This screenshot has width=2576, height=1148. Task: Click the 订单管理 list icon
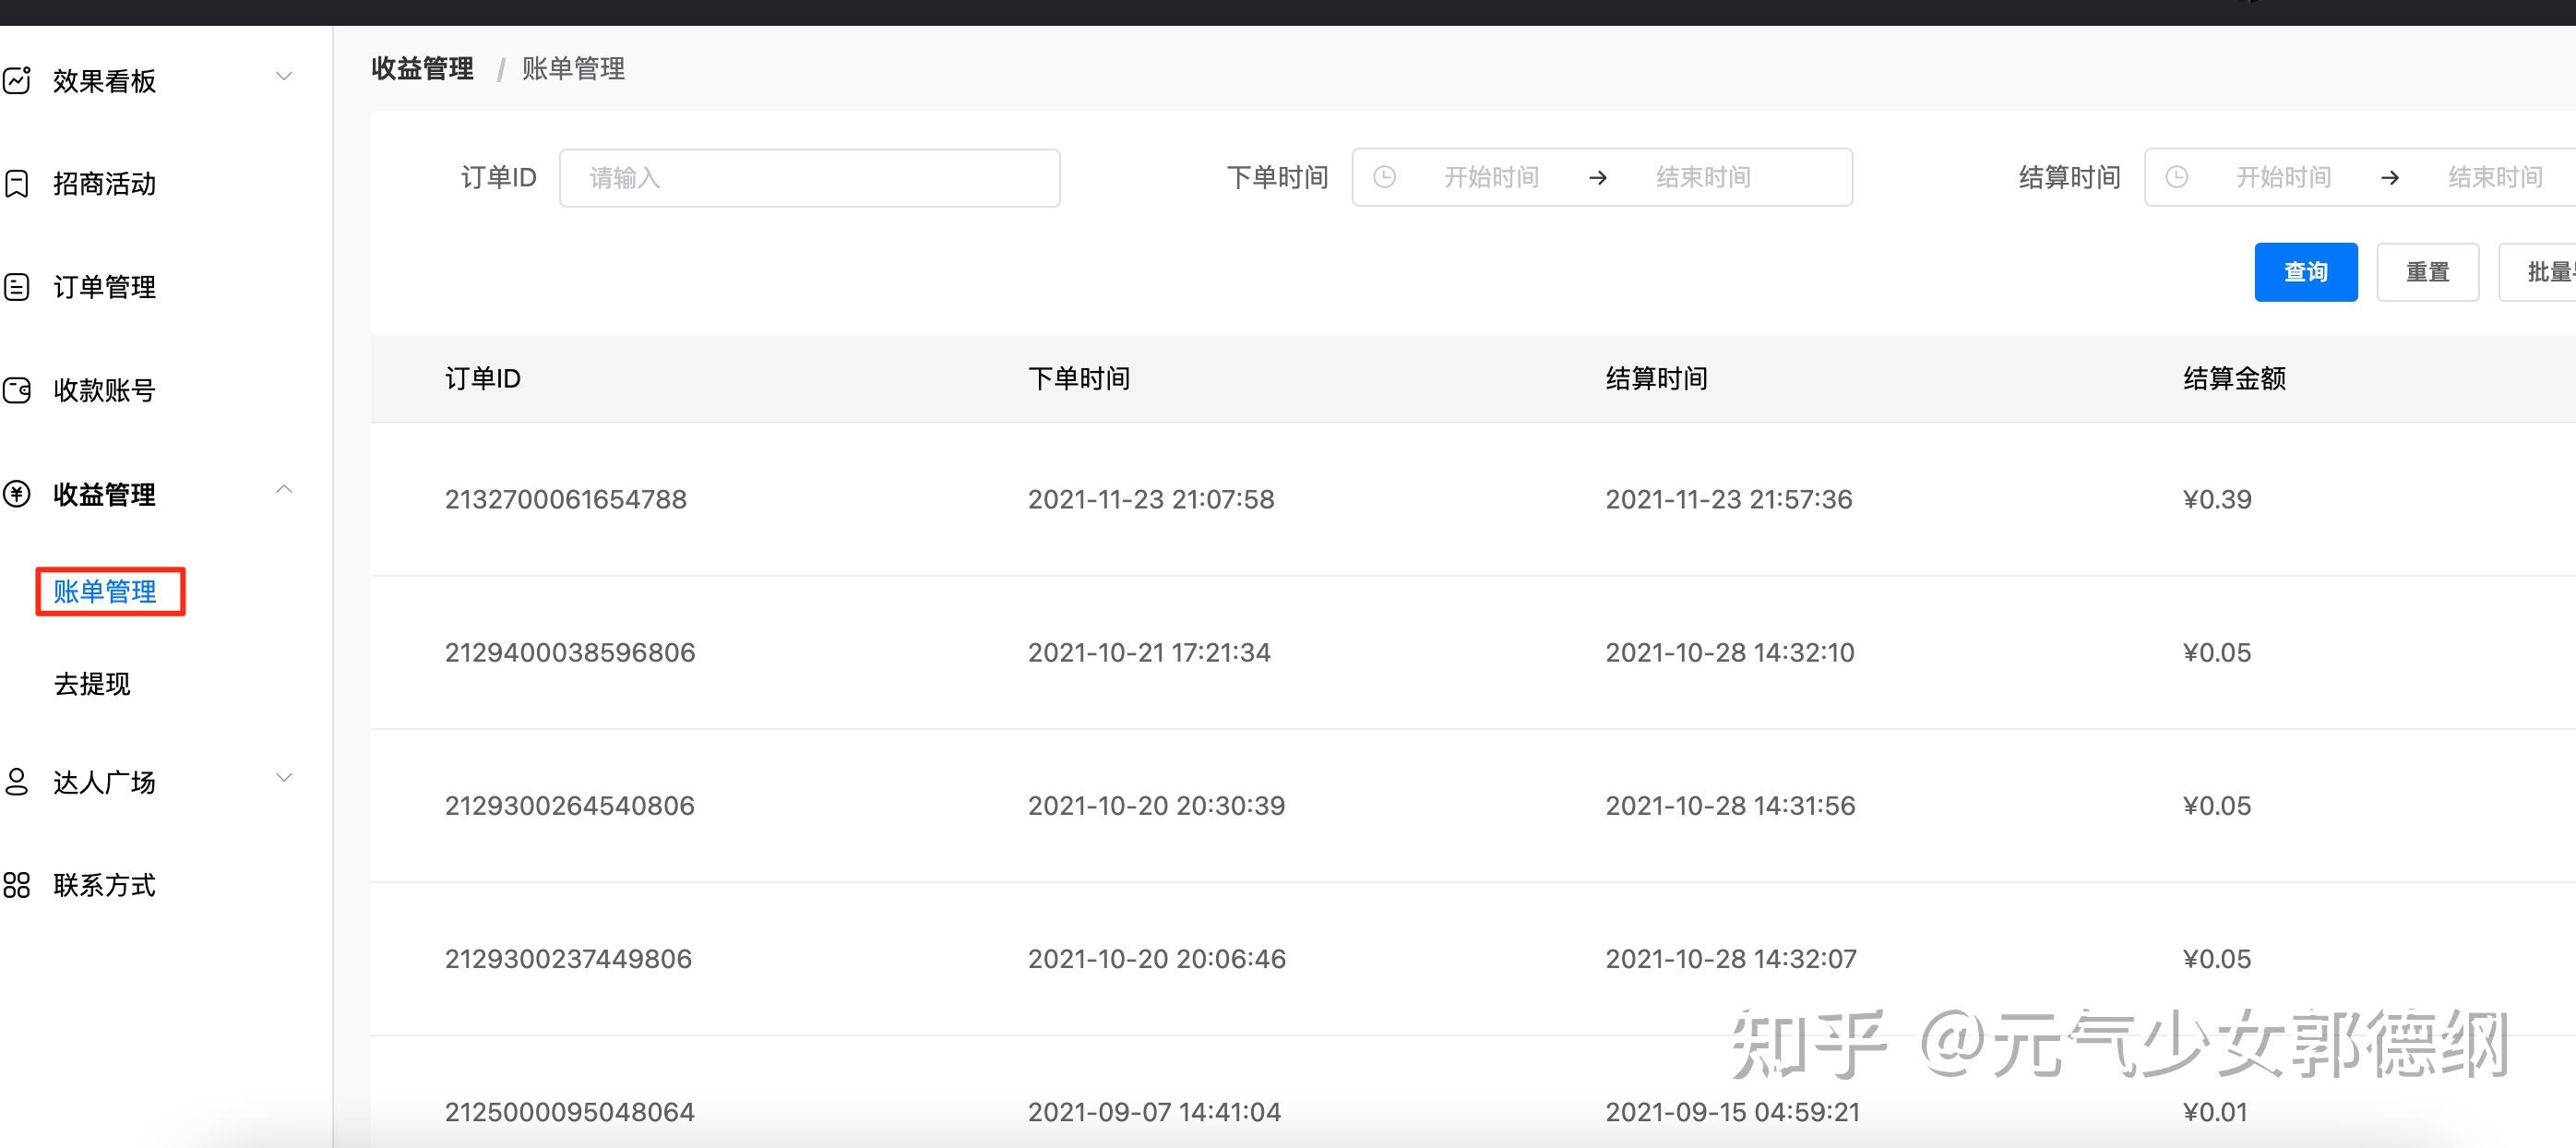[x=17, y=287]
